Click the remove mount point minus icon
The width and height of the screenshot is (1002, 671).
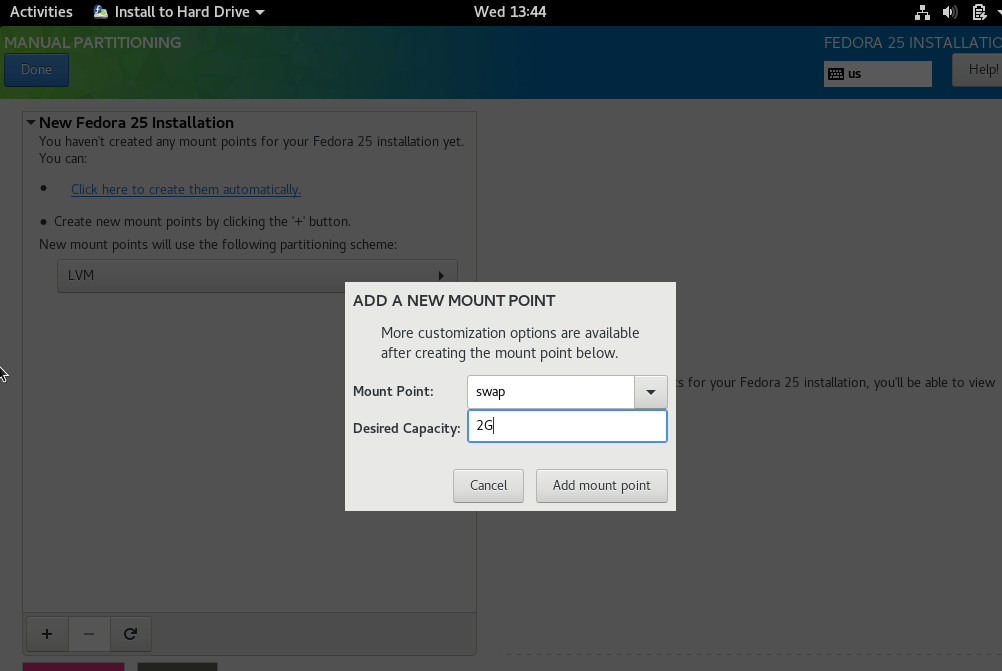89,633
